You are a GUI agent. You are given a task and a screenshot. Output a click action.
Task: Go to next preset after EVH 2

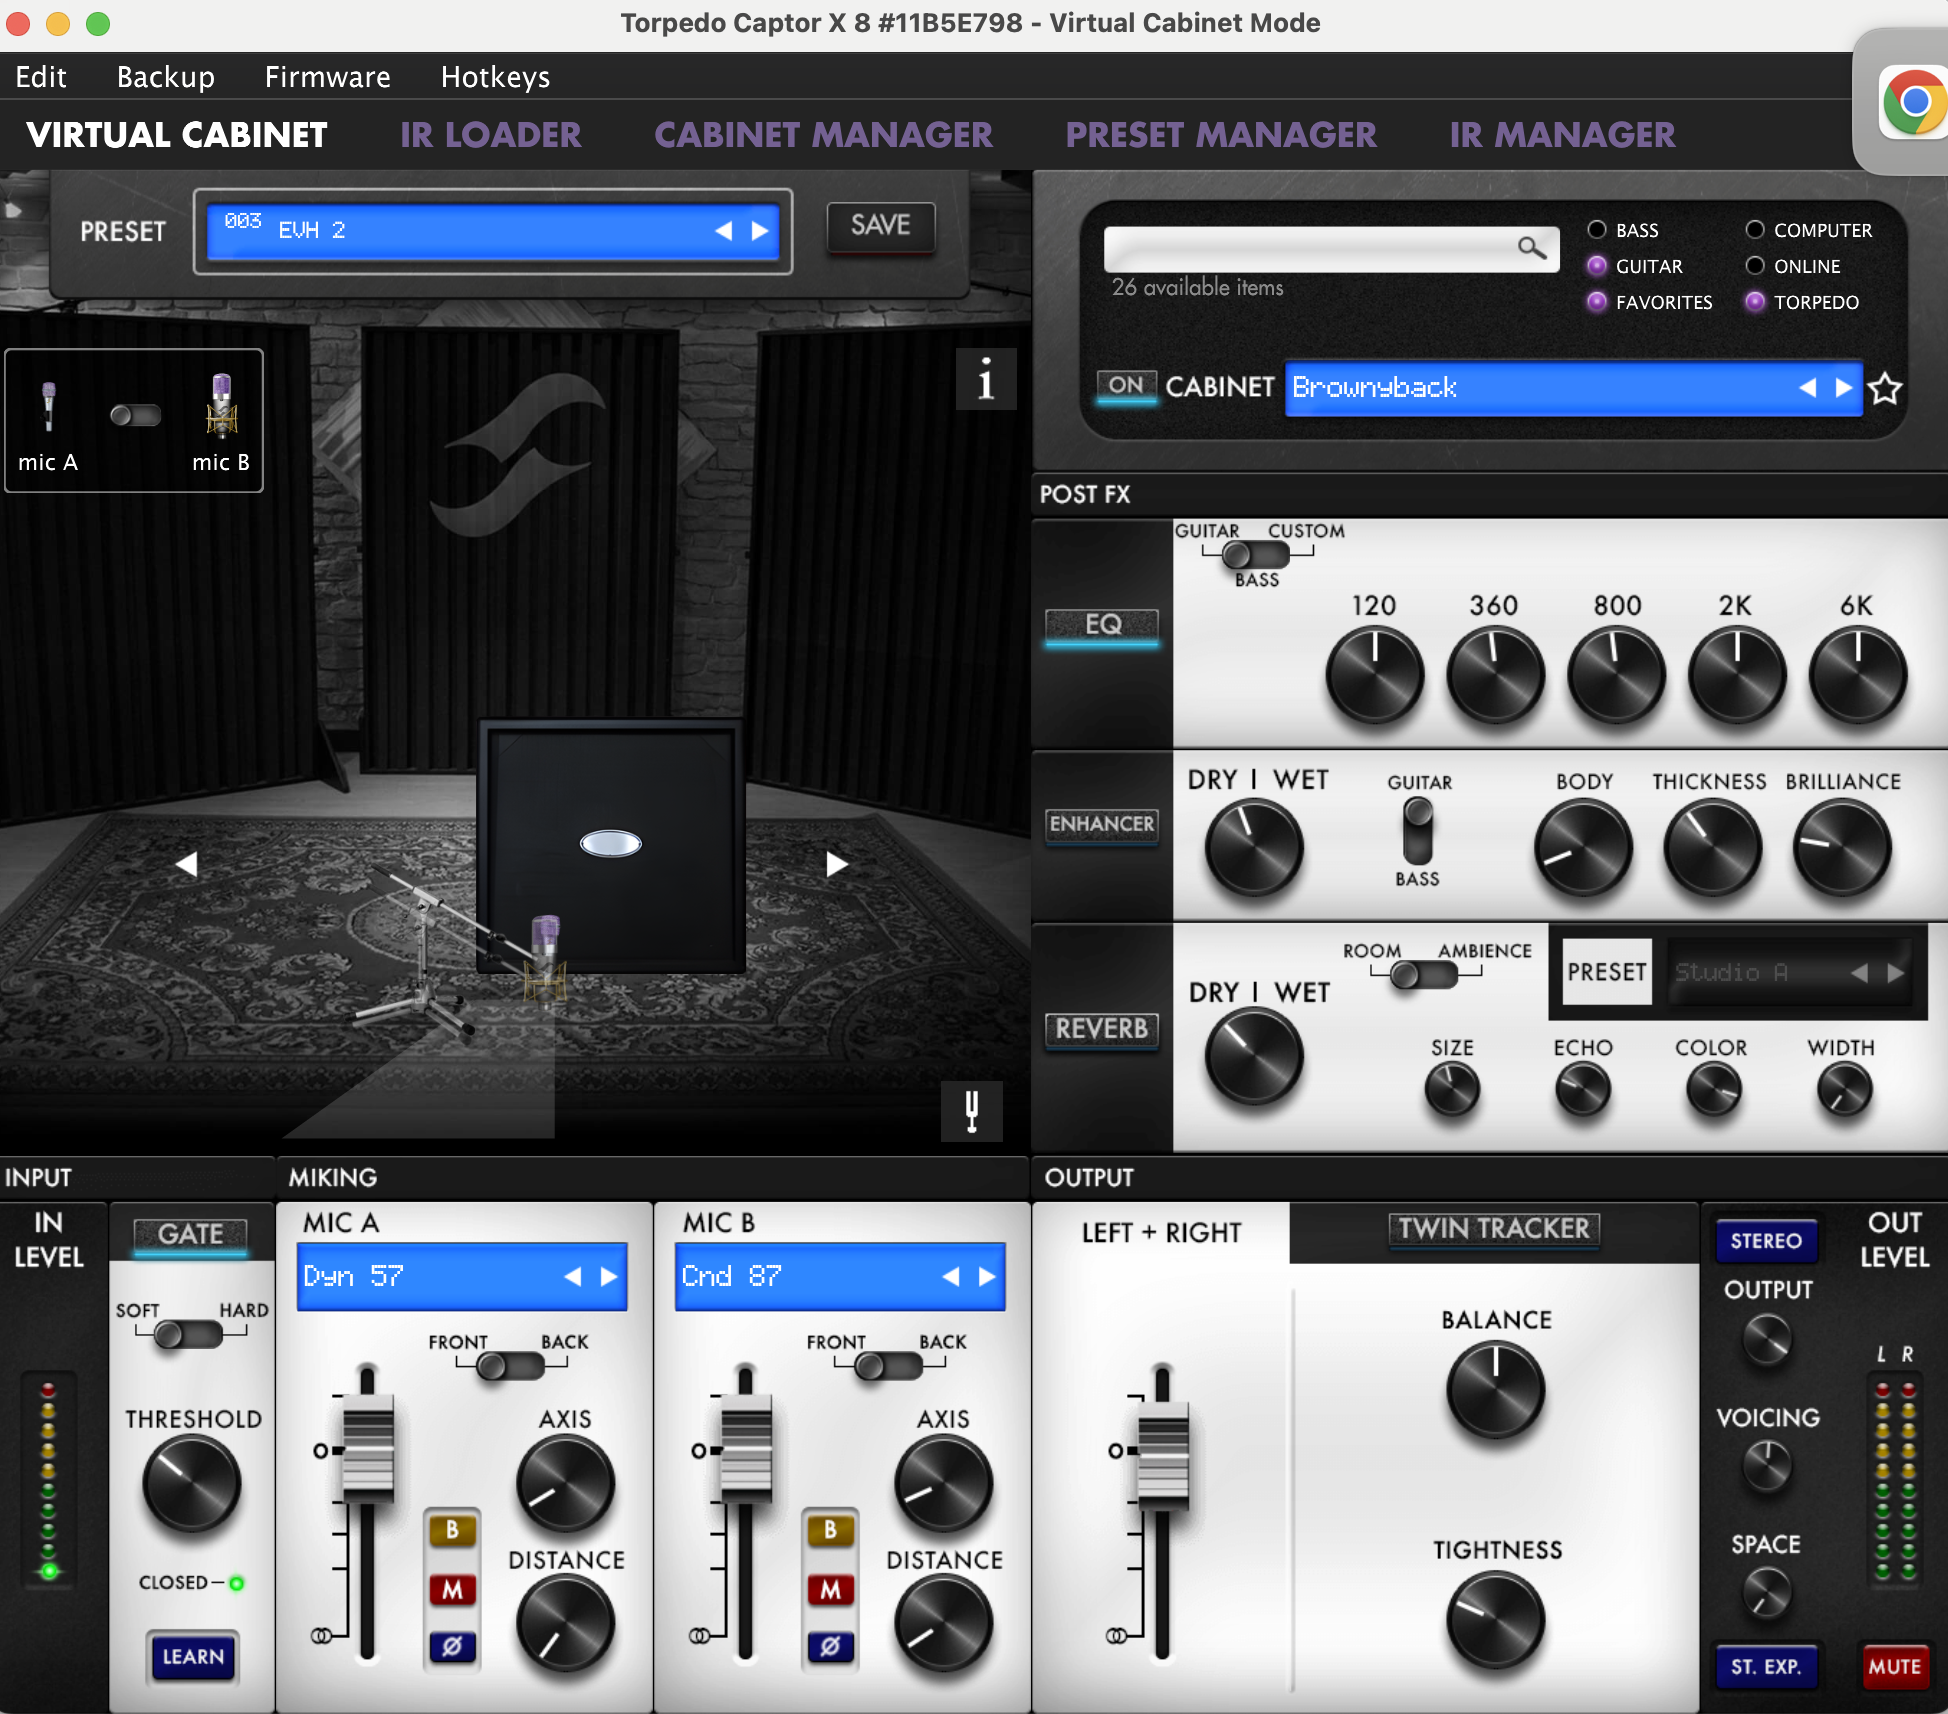coord(760,231)
